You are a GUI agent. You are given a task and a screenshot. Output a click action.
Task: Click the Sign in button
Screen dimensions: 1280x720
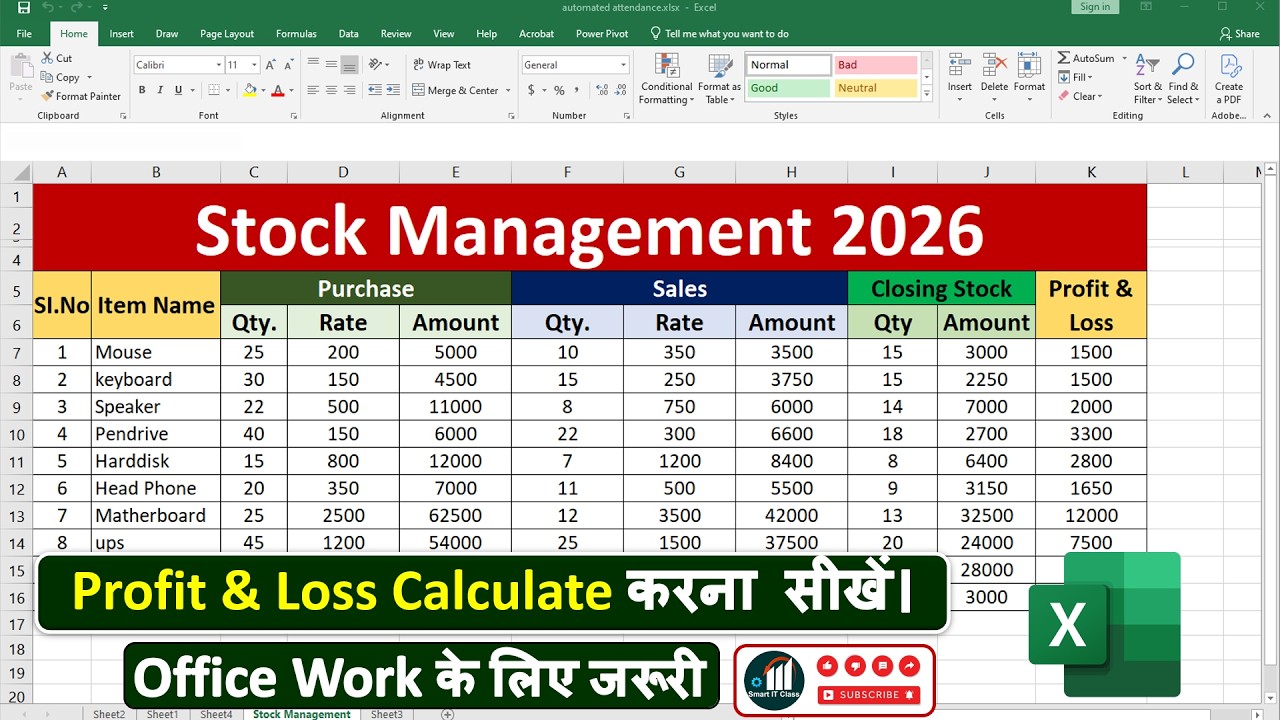pos(1095,7)
